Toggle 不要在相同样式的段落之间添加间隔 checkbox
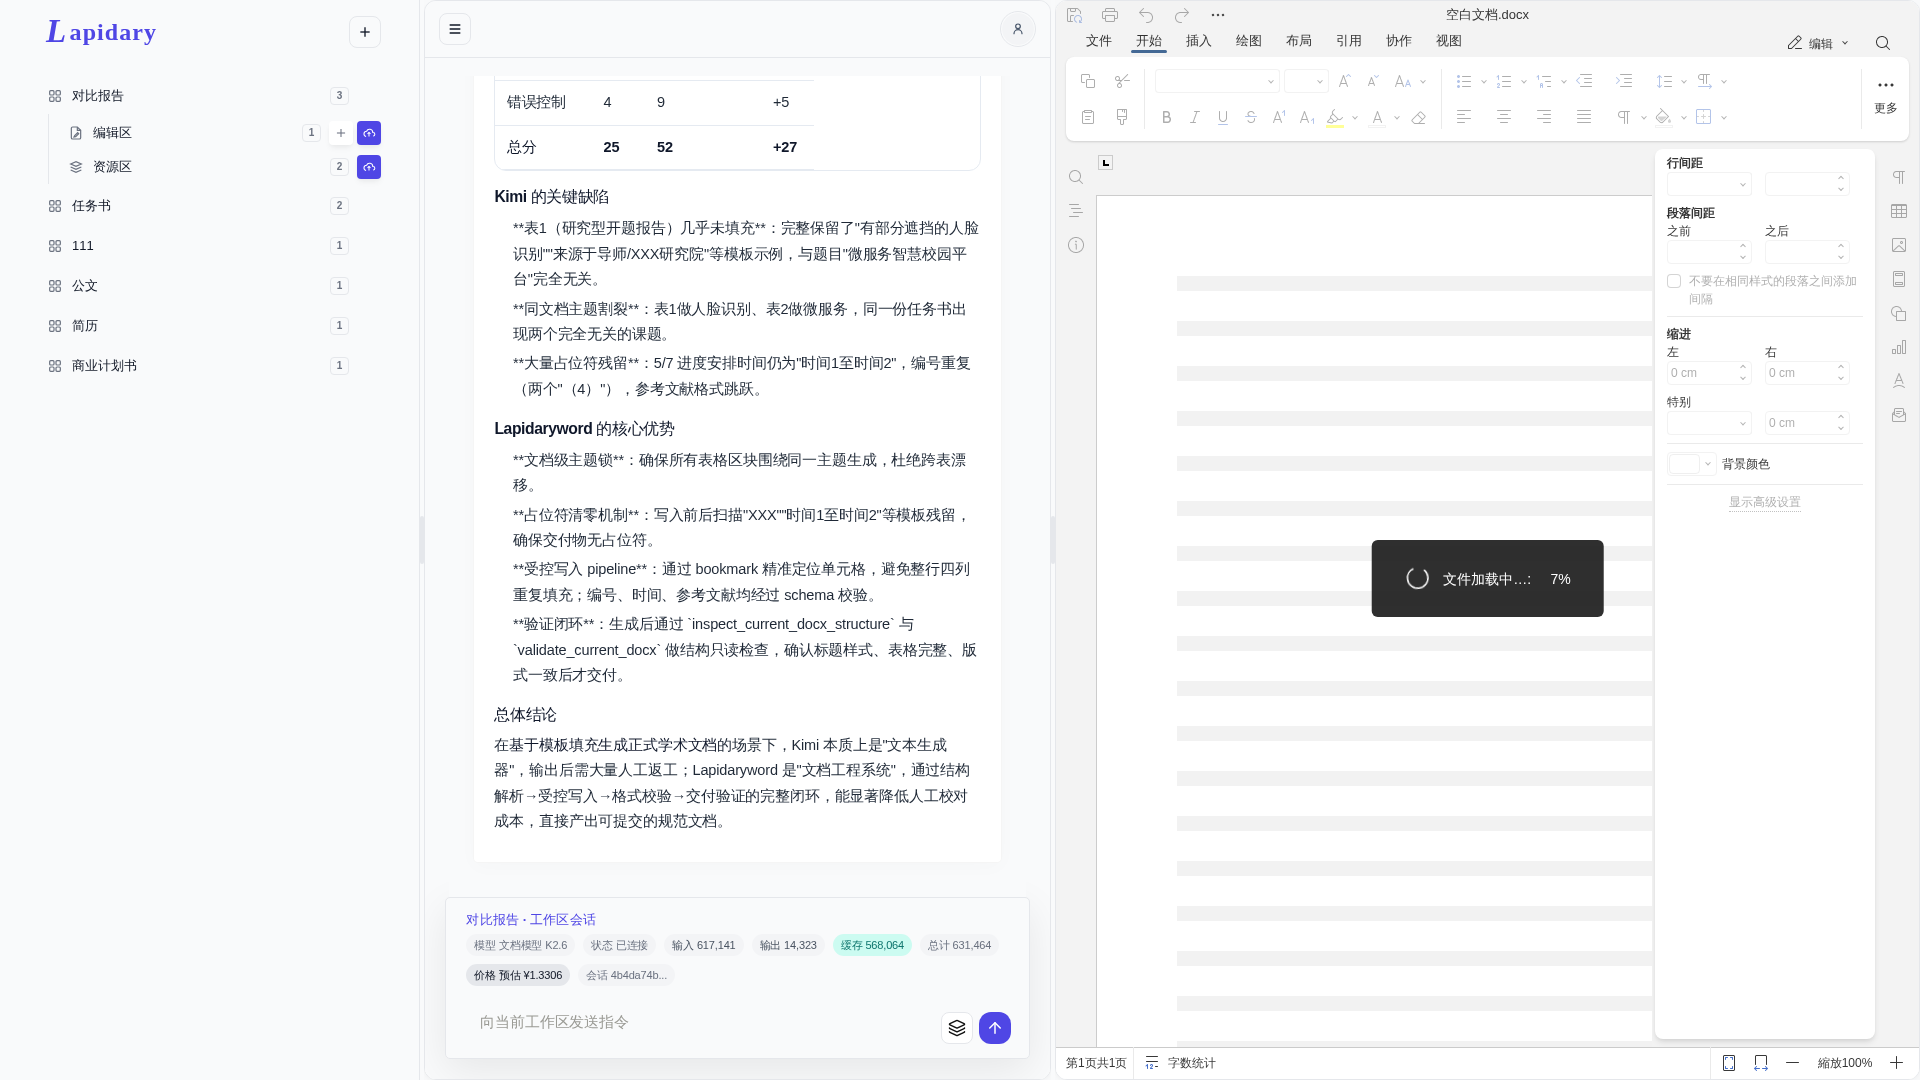Viewport: 1920px width, 1080px height. click(x=1674, y=281)
